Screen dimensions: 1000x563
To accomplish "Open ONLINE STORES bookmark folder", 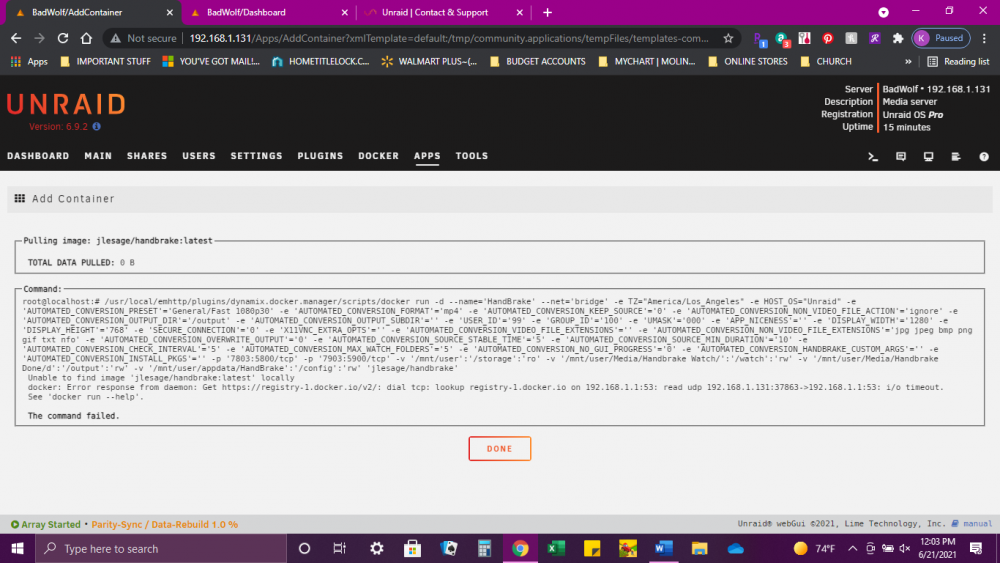I will point(747,62).
